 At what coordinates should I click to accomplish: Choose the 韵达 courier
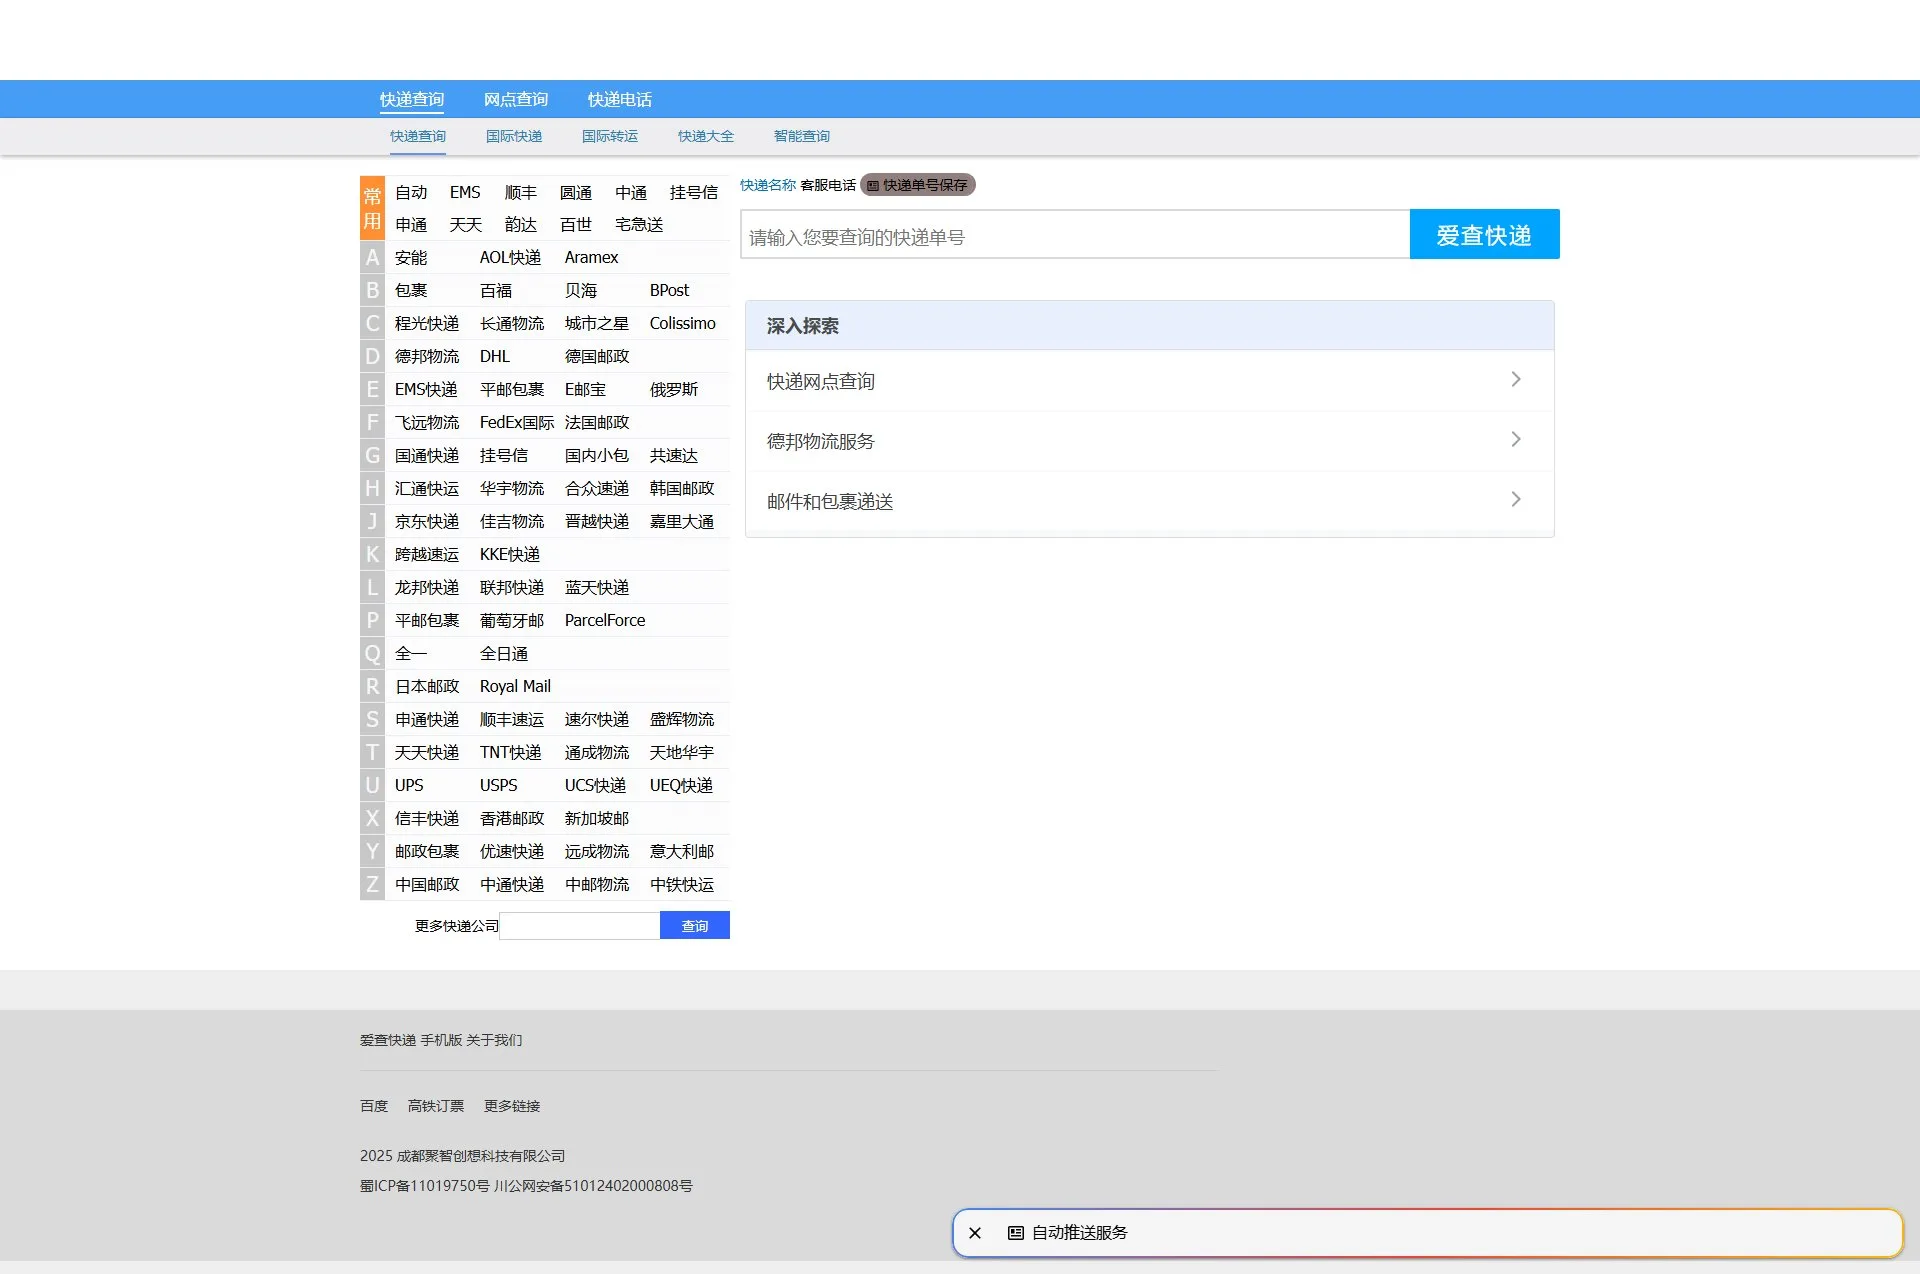pyautogui.click(x=521, y=225)
